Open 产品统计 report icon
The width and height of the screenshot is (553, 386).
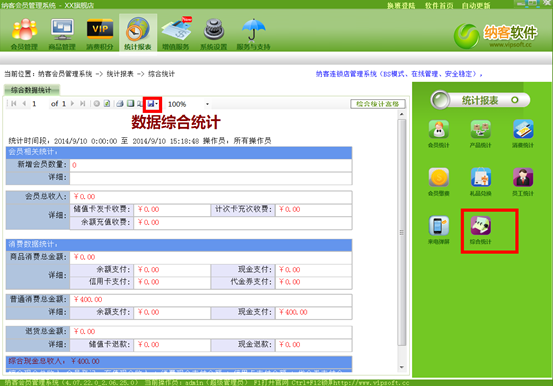480,134
